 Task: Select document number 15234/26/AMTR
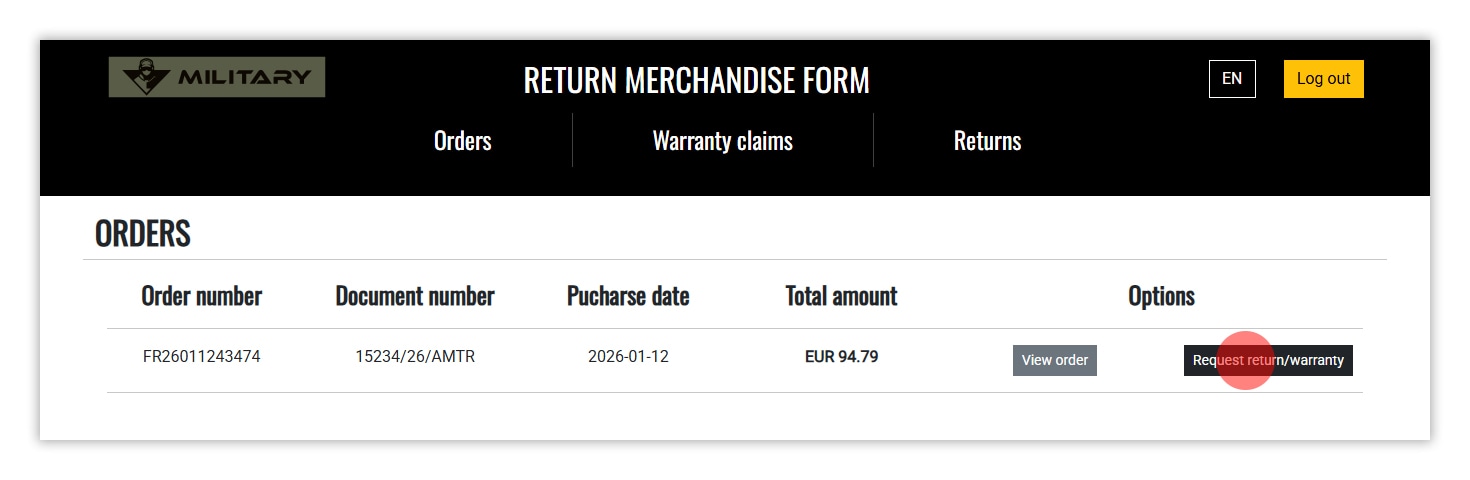pyautogui.click(x=414, y=357)
